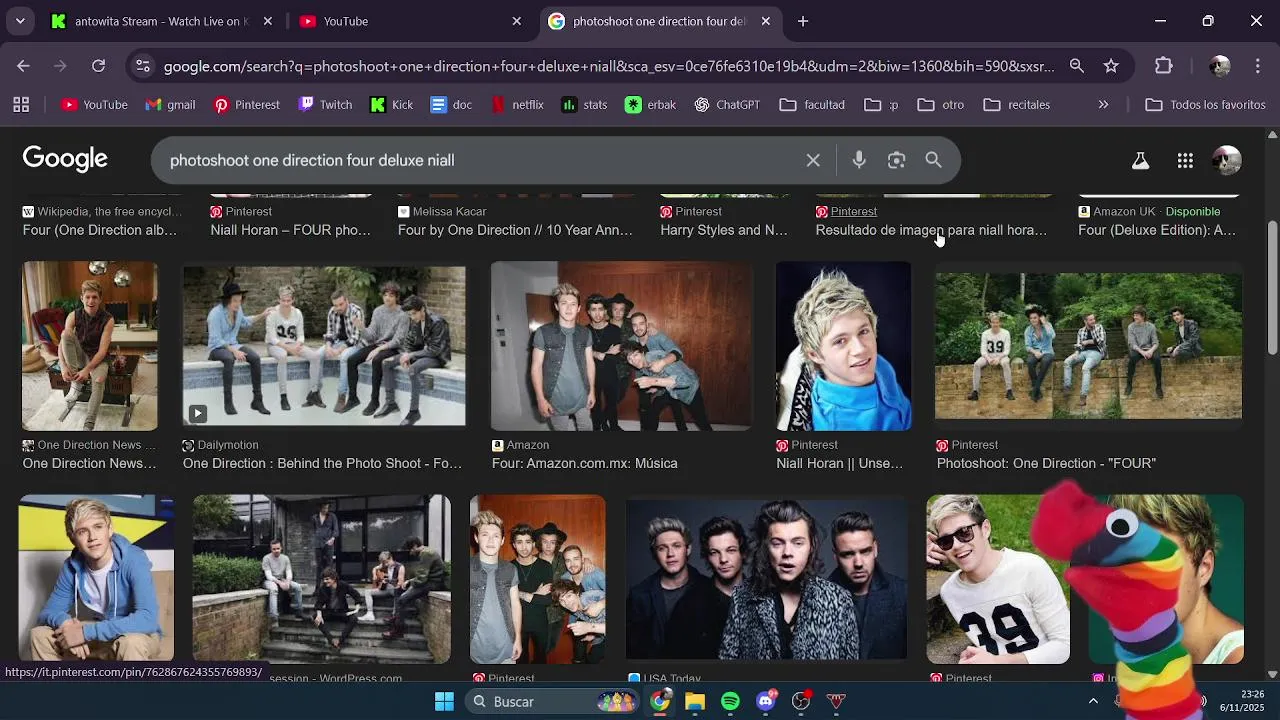Open Google account avatar
The width and height of the screenshot is (1280, 720).
pyautogui.click(x=1226, y=160)
